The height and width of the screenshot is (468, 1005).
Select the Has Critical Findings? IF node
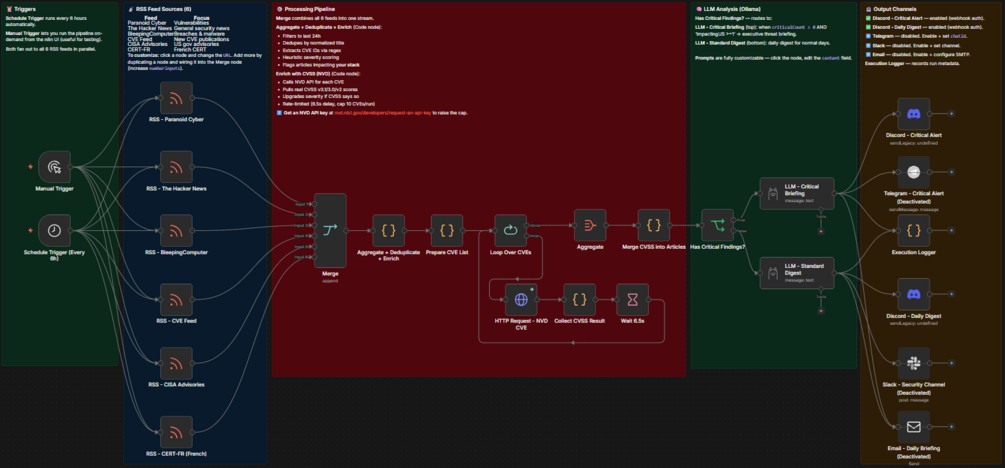coord(717,225)
